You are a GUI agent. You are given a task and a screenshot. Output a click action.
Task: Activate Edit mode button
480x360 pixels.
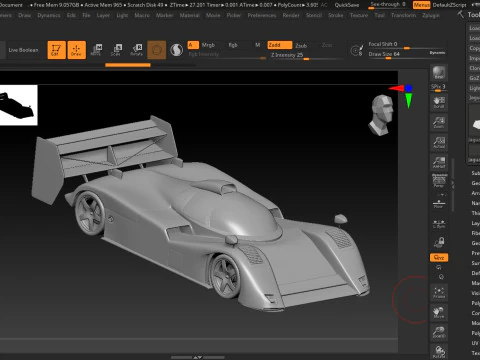point(56,50)
